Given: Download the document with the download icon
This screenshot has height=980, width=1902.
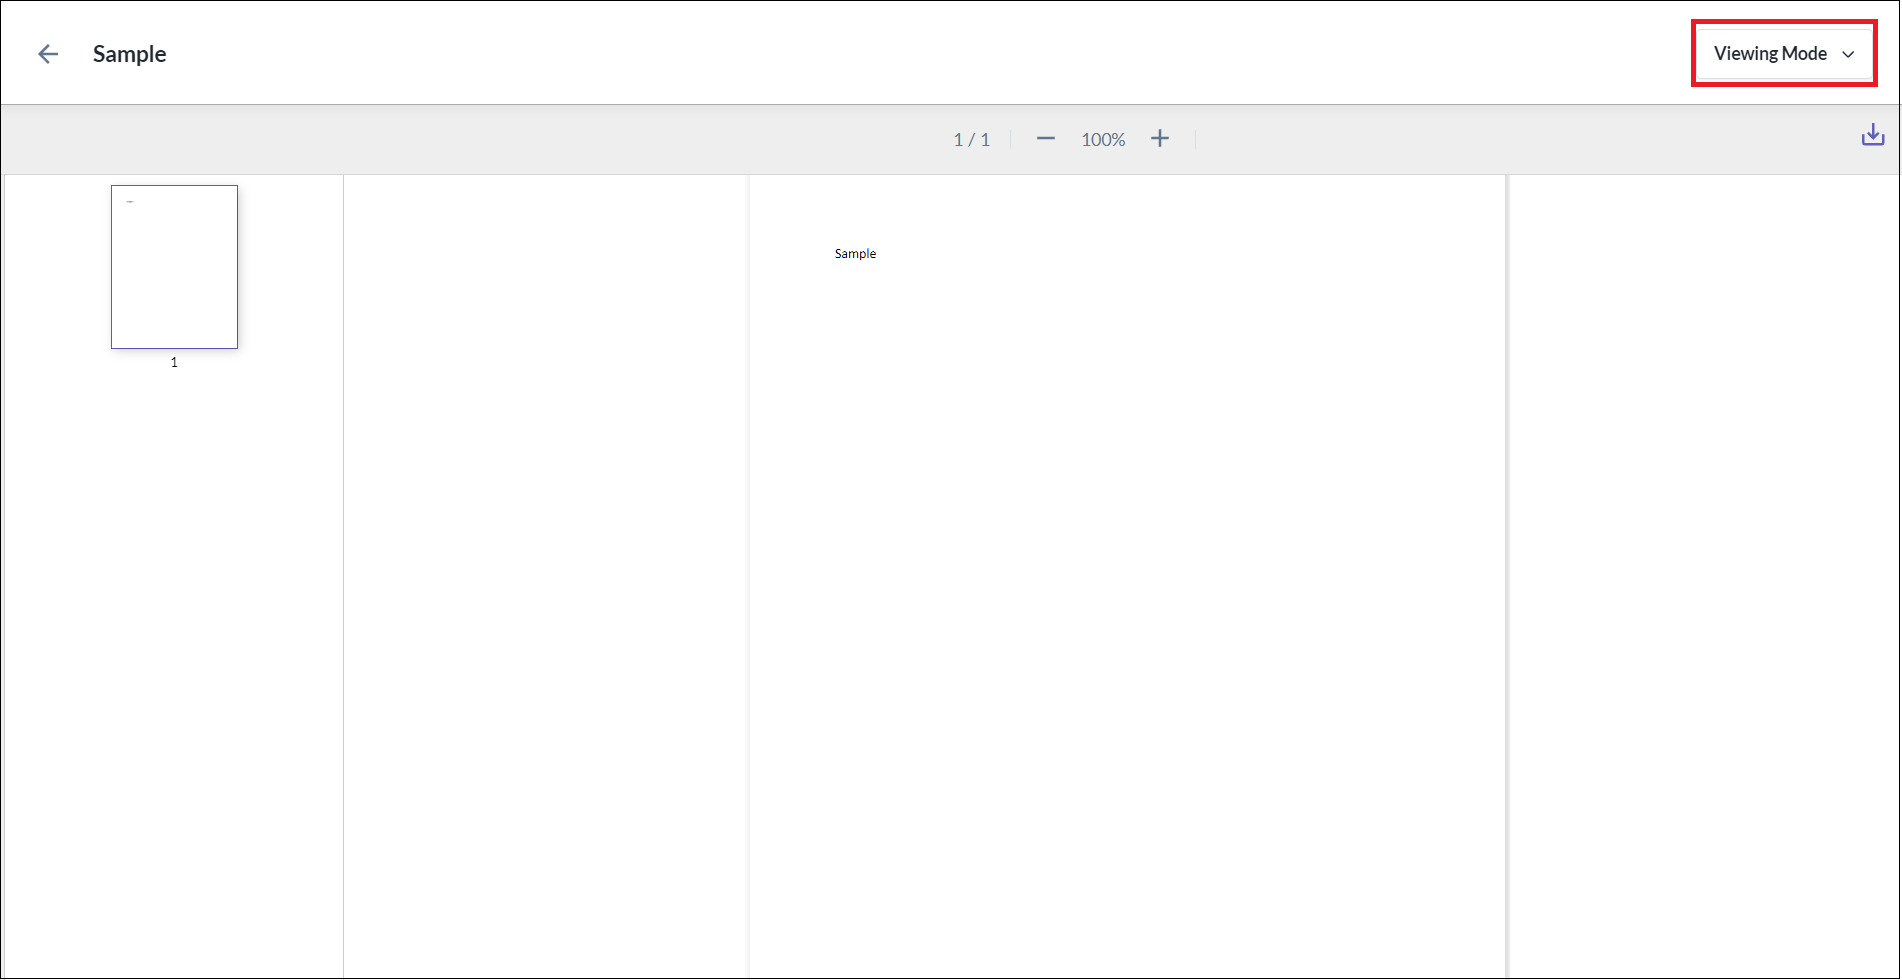Looking at the screenshot, I should pyautogui.click(x=1872, y=135).
